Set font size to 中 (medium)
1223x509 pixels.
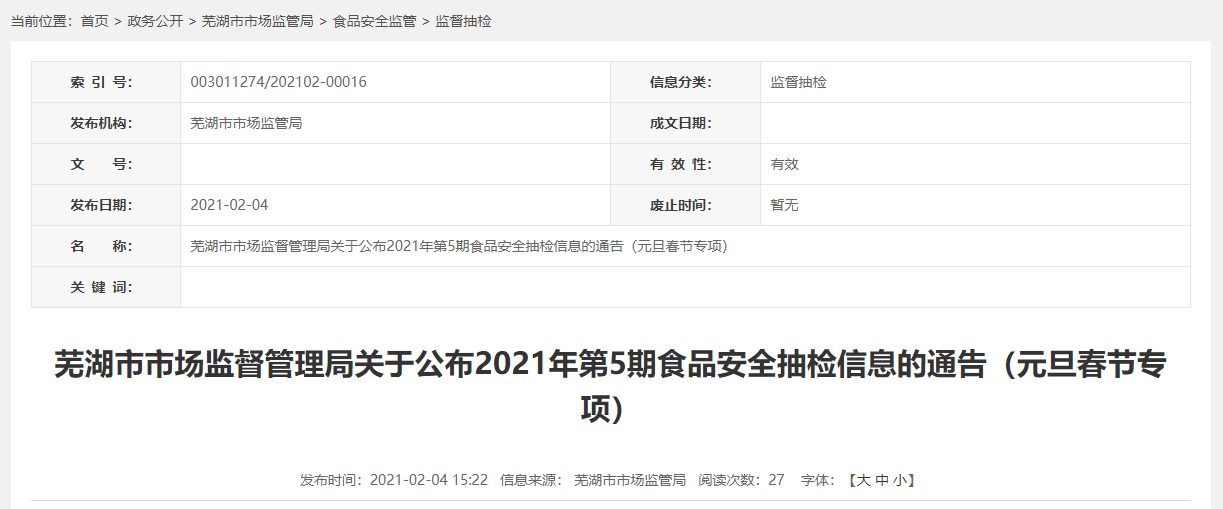881,480
